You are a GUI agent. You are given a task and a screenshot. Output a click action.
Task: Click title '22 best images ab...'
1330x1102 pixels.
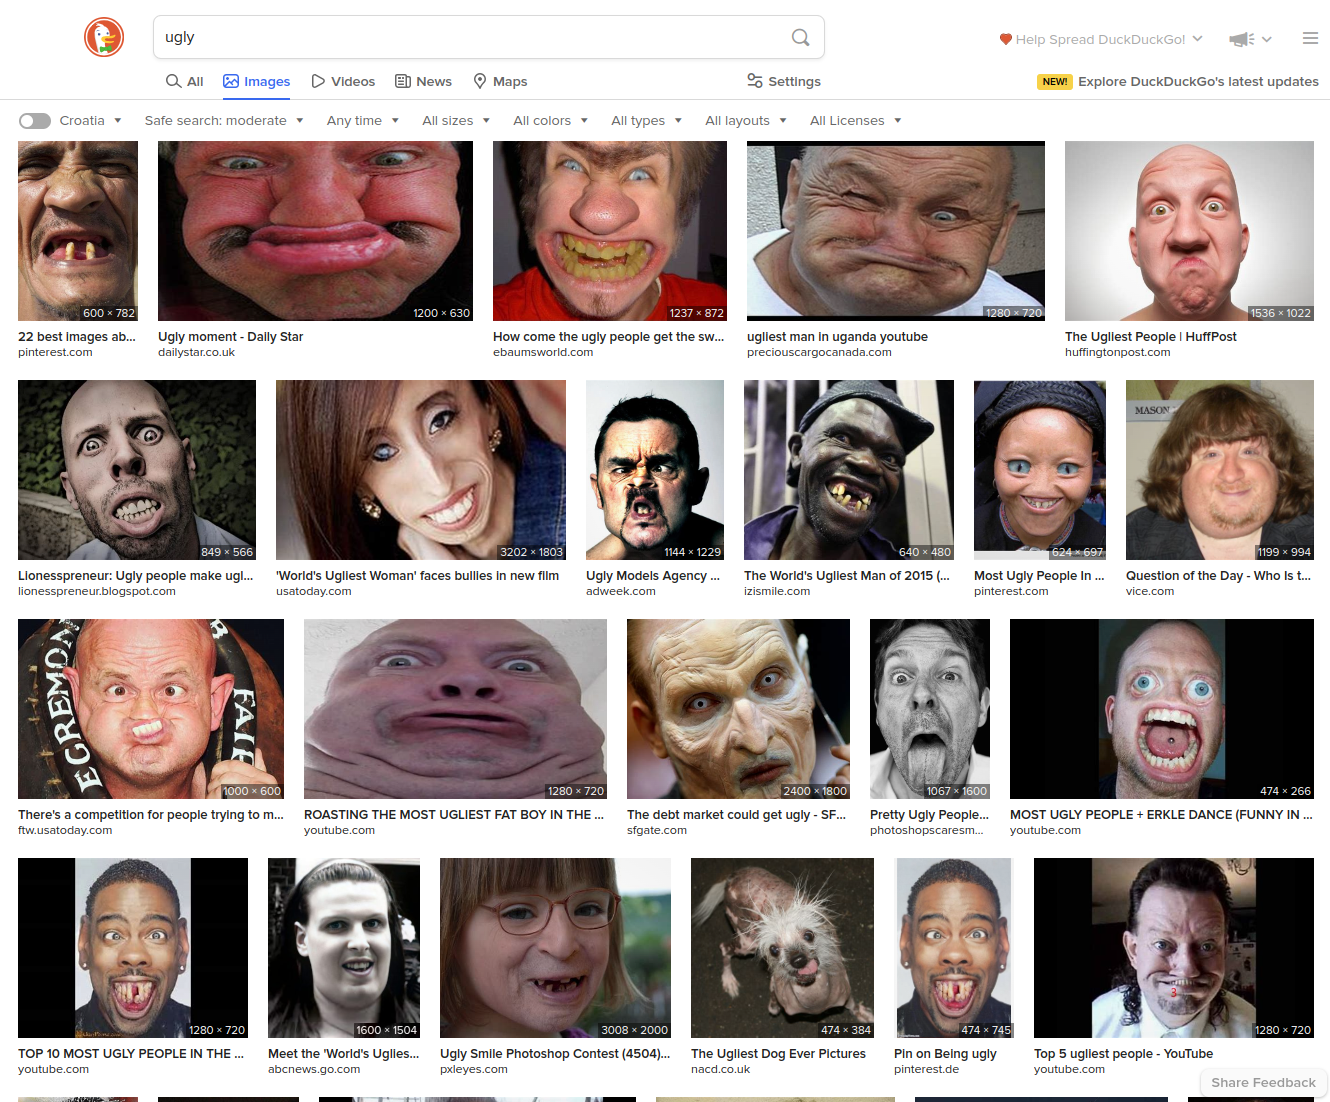77,337
